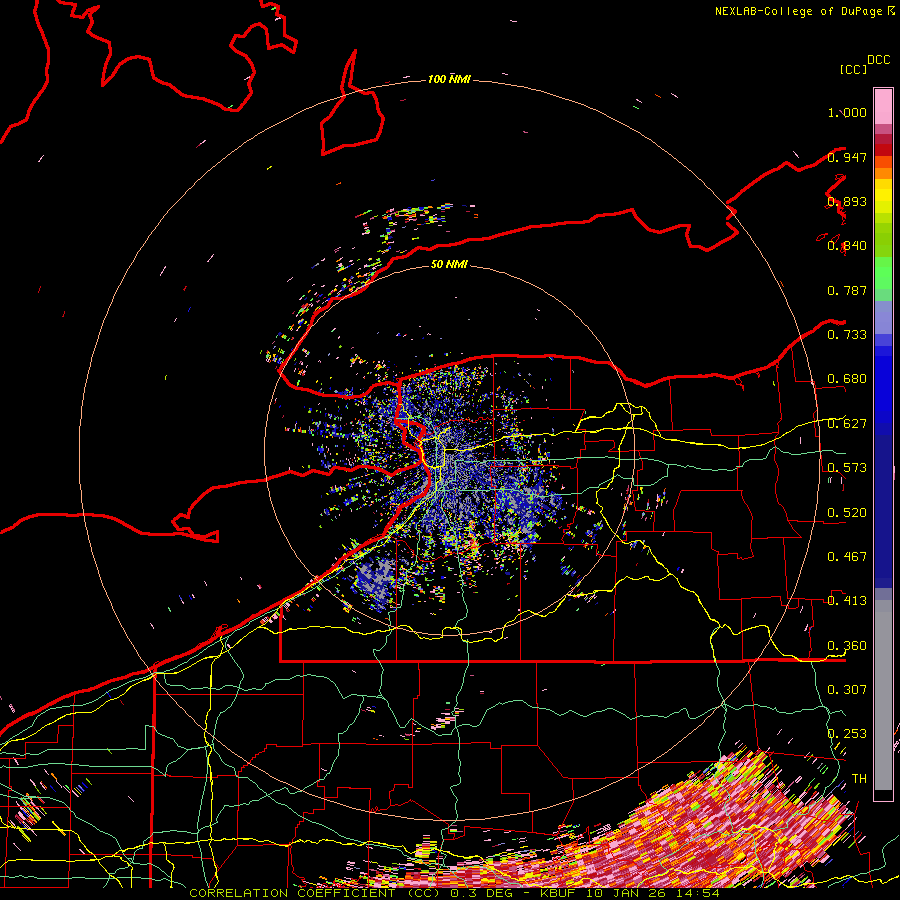Click the 0.787 color scale value
The image size is (900, 900).
(847, 290)
